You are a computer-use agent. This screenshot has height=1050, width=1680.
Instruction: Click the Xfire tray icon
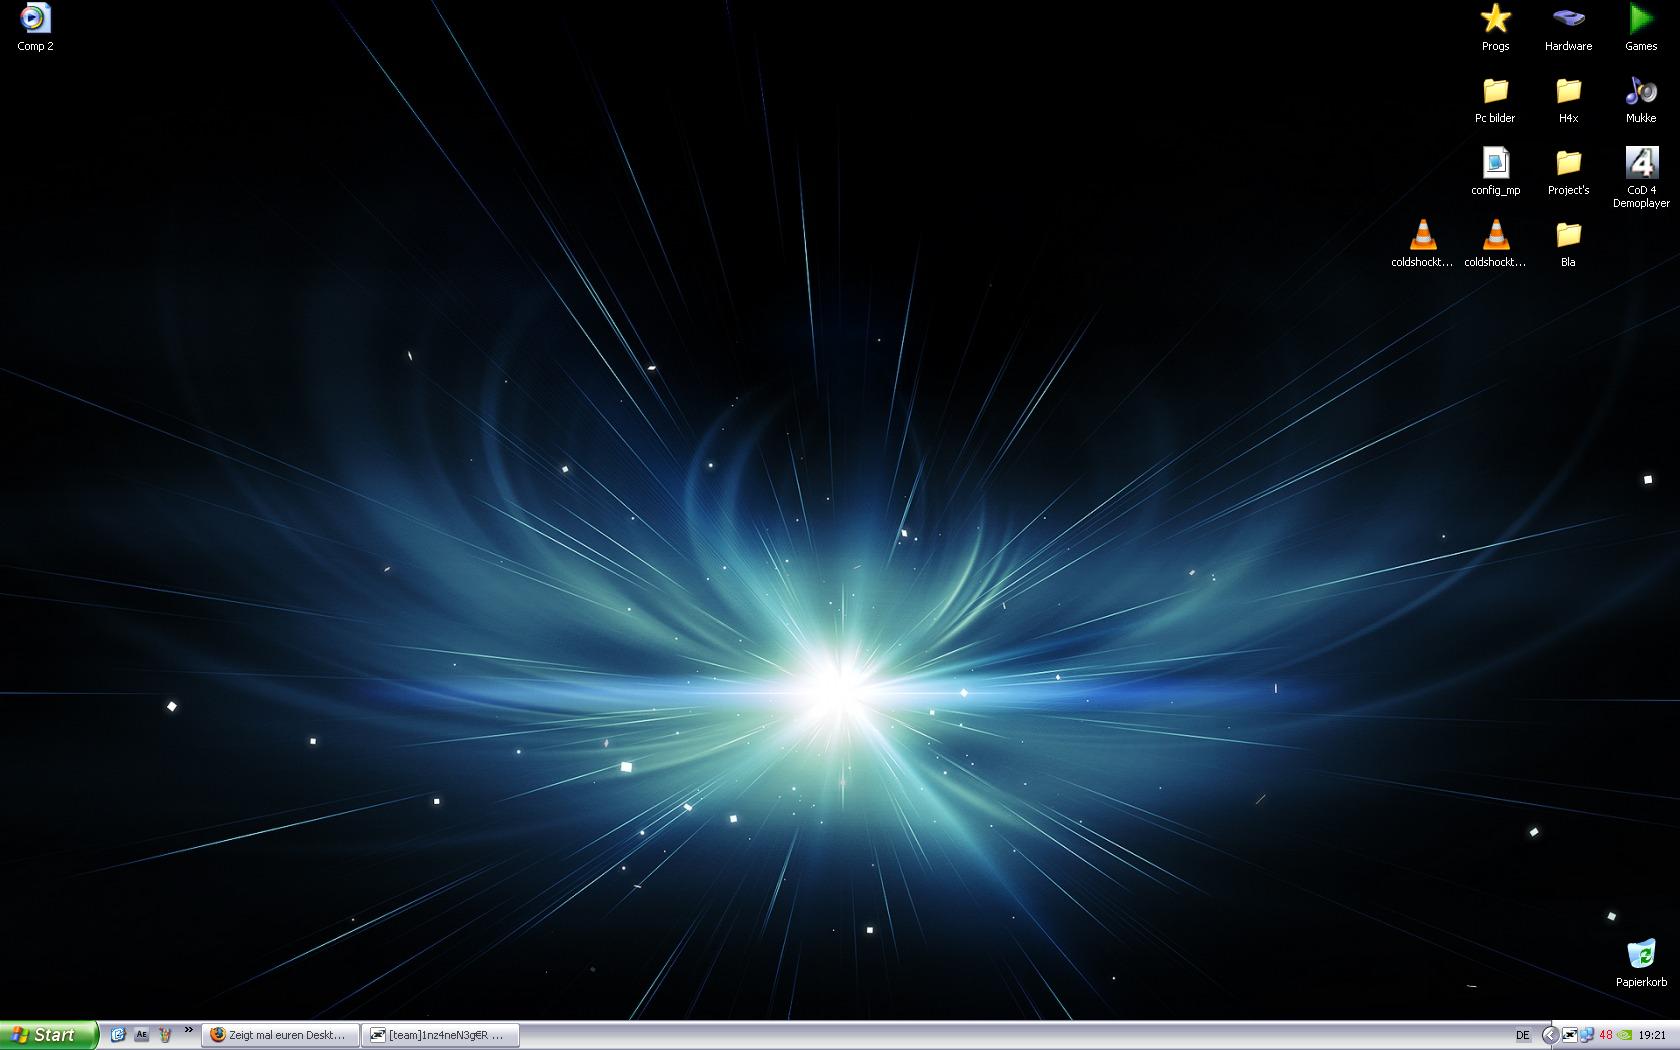coord(1570,1035)
